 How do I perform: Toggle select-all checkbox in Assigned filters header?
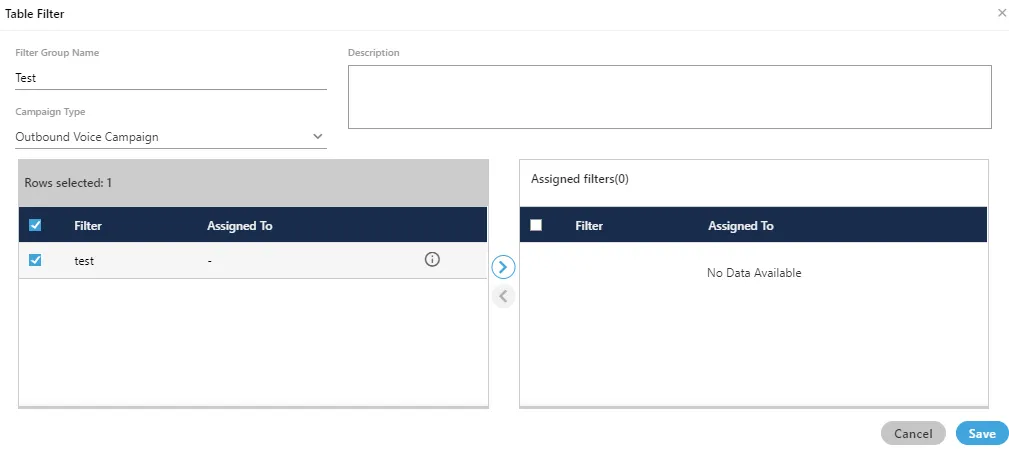(x=535, y=225)
